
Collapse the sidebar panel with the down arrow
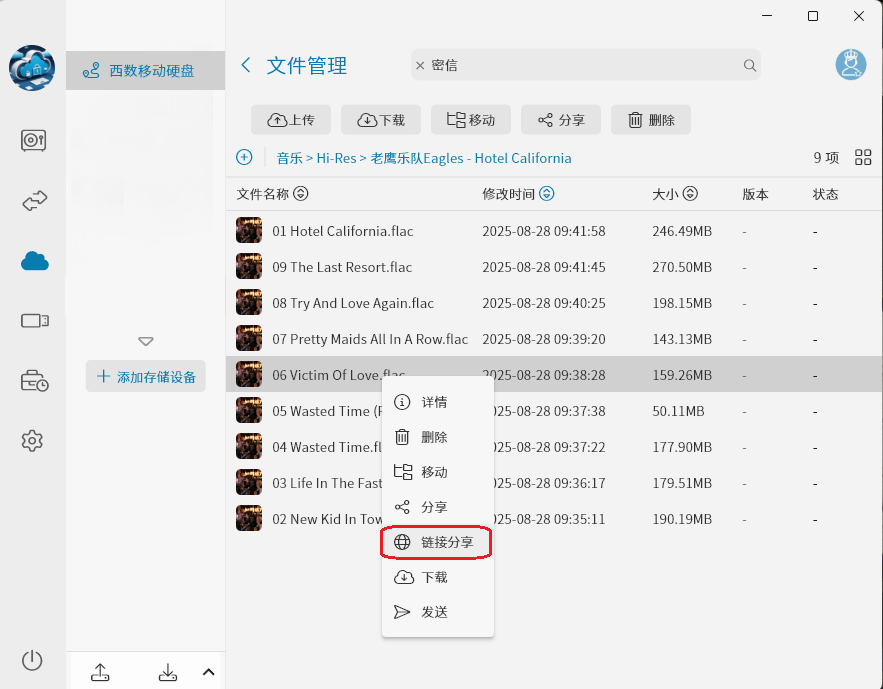tap(146, 341)
